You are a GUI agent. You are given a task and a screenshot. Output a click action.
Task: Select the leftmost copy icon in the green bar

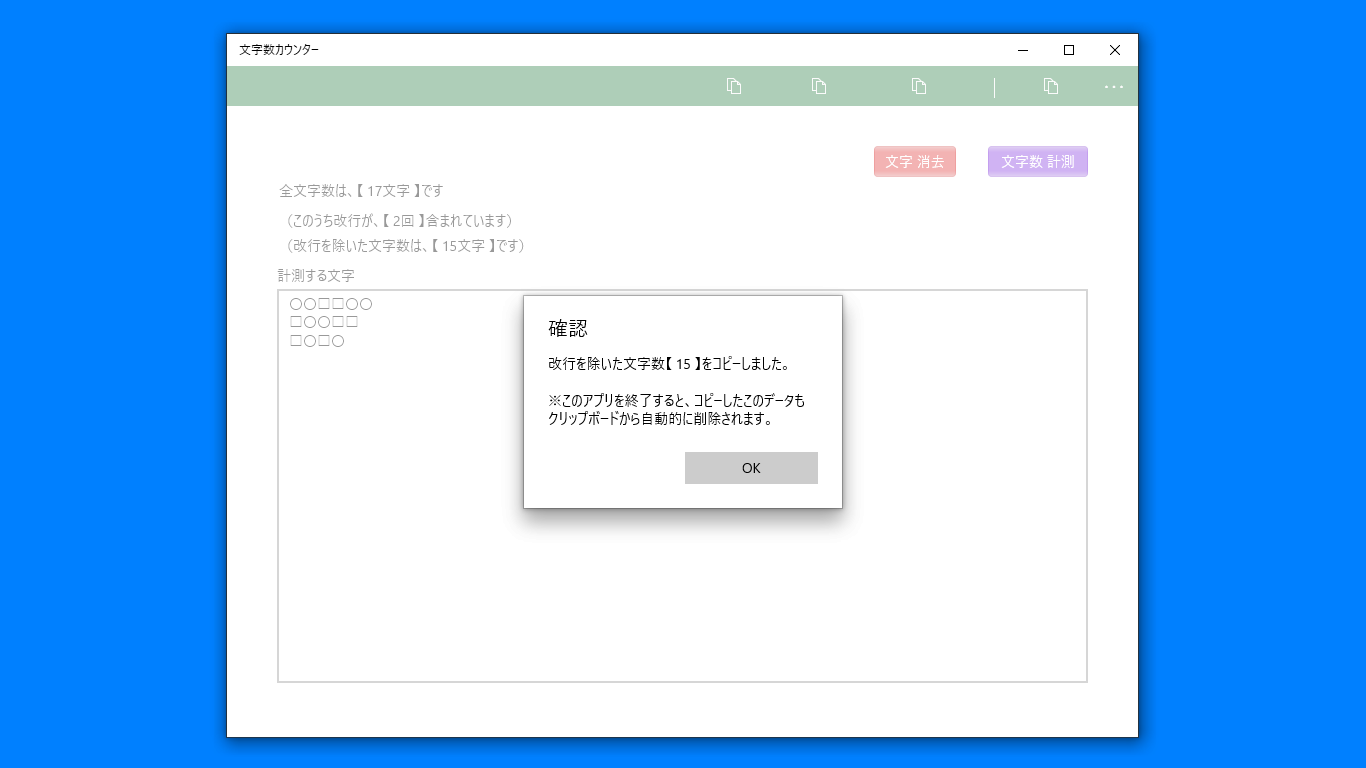pos(733,86)
